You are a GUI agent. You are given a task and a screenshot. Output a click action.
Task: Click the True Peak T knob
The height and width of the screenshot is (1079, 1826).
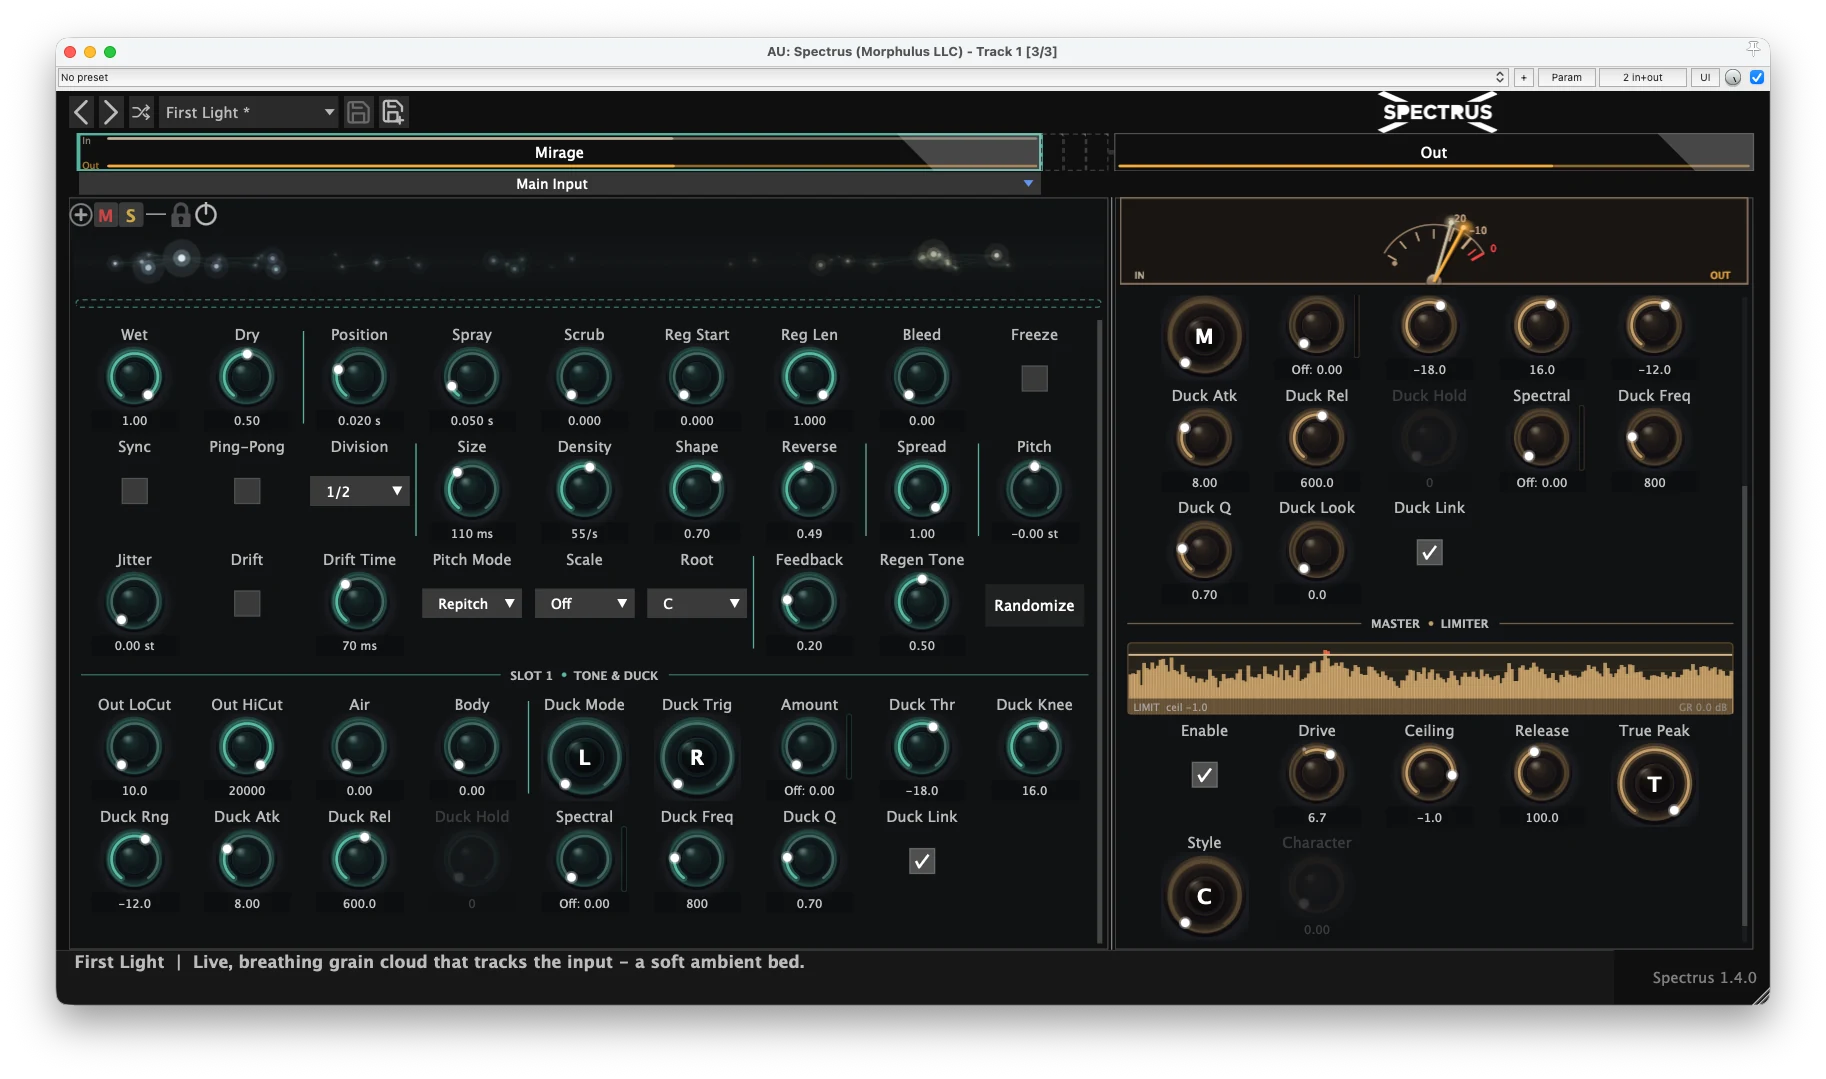(x=1654, y=784)
